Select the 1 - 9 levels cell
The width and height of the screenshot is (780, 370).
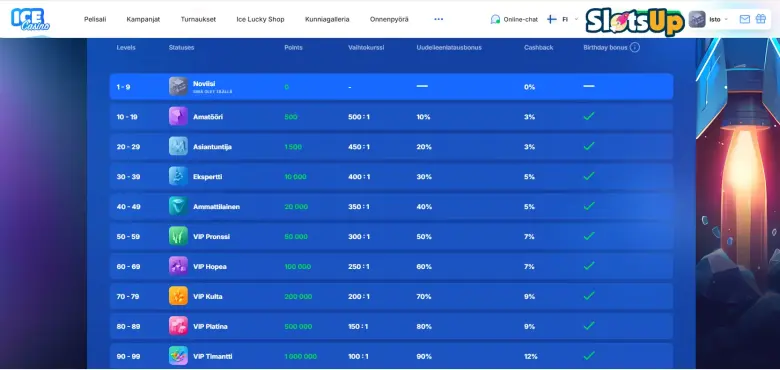pos(123,87)
